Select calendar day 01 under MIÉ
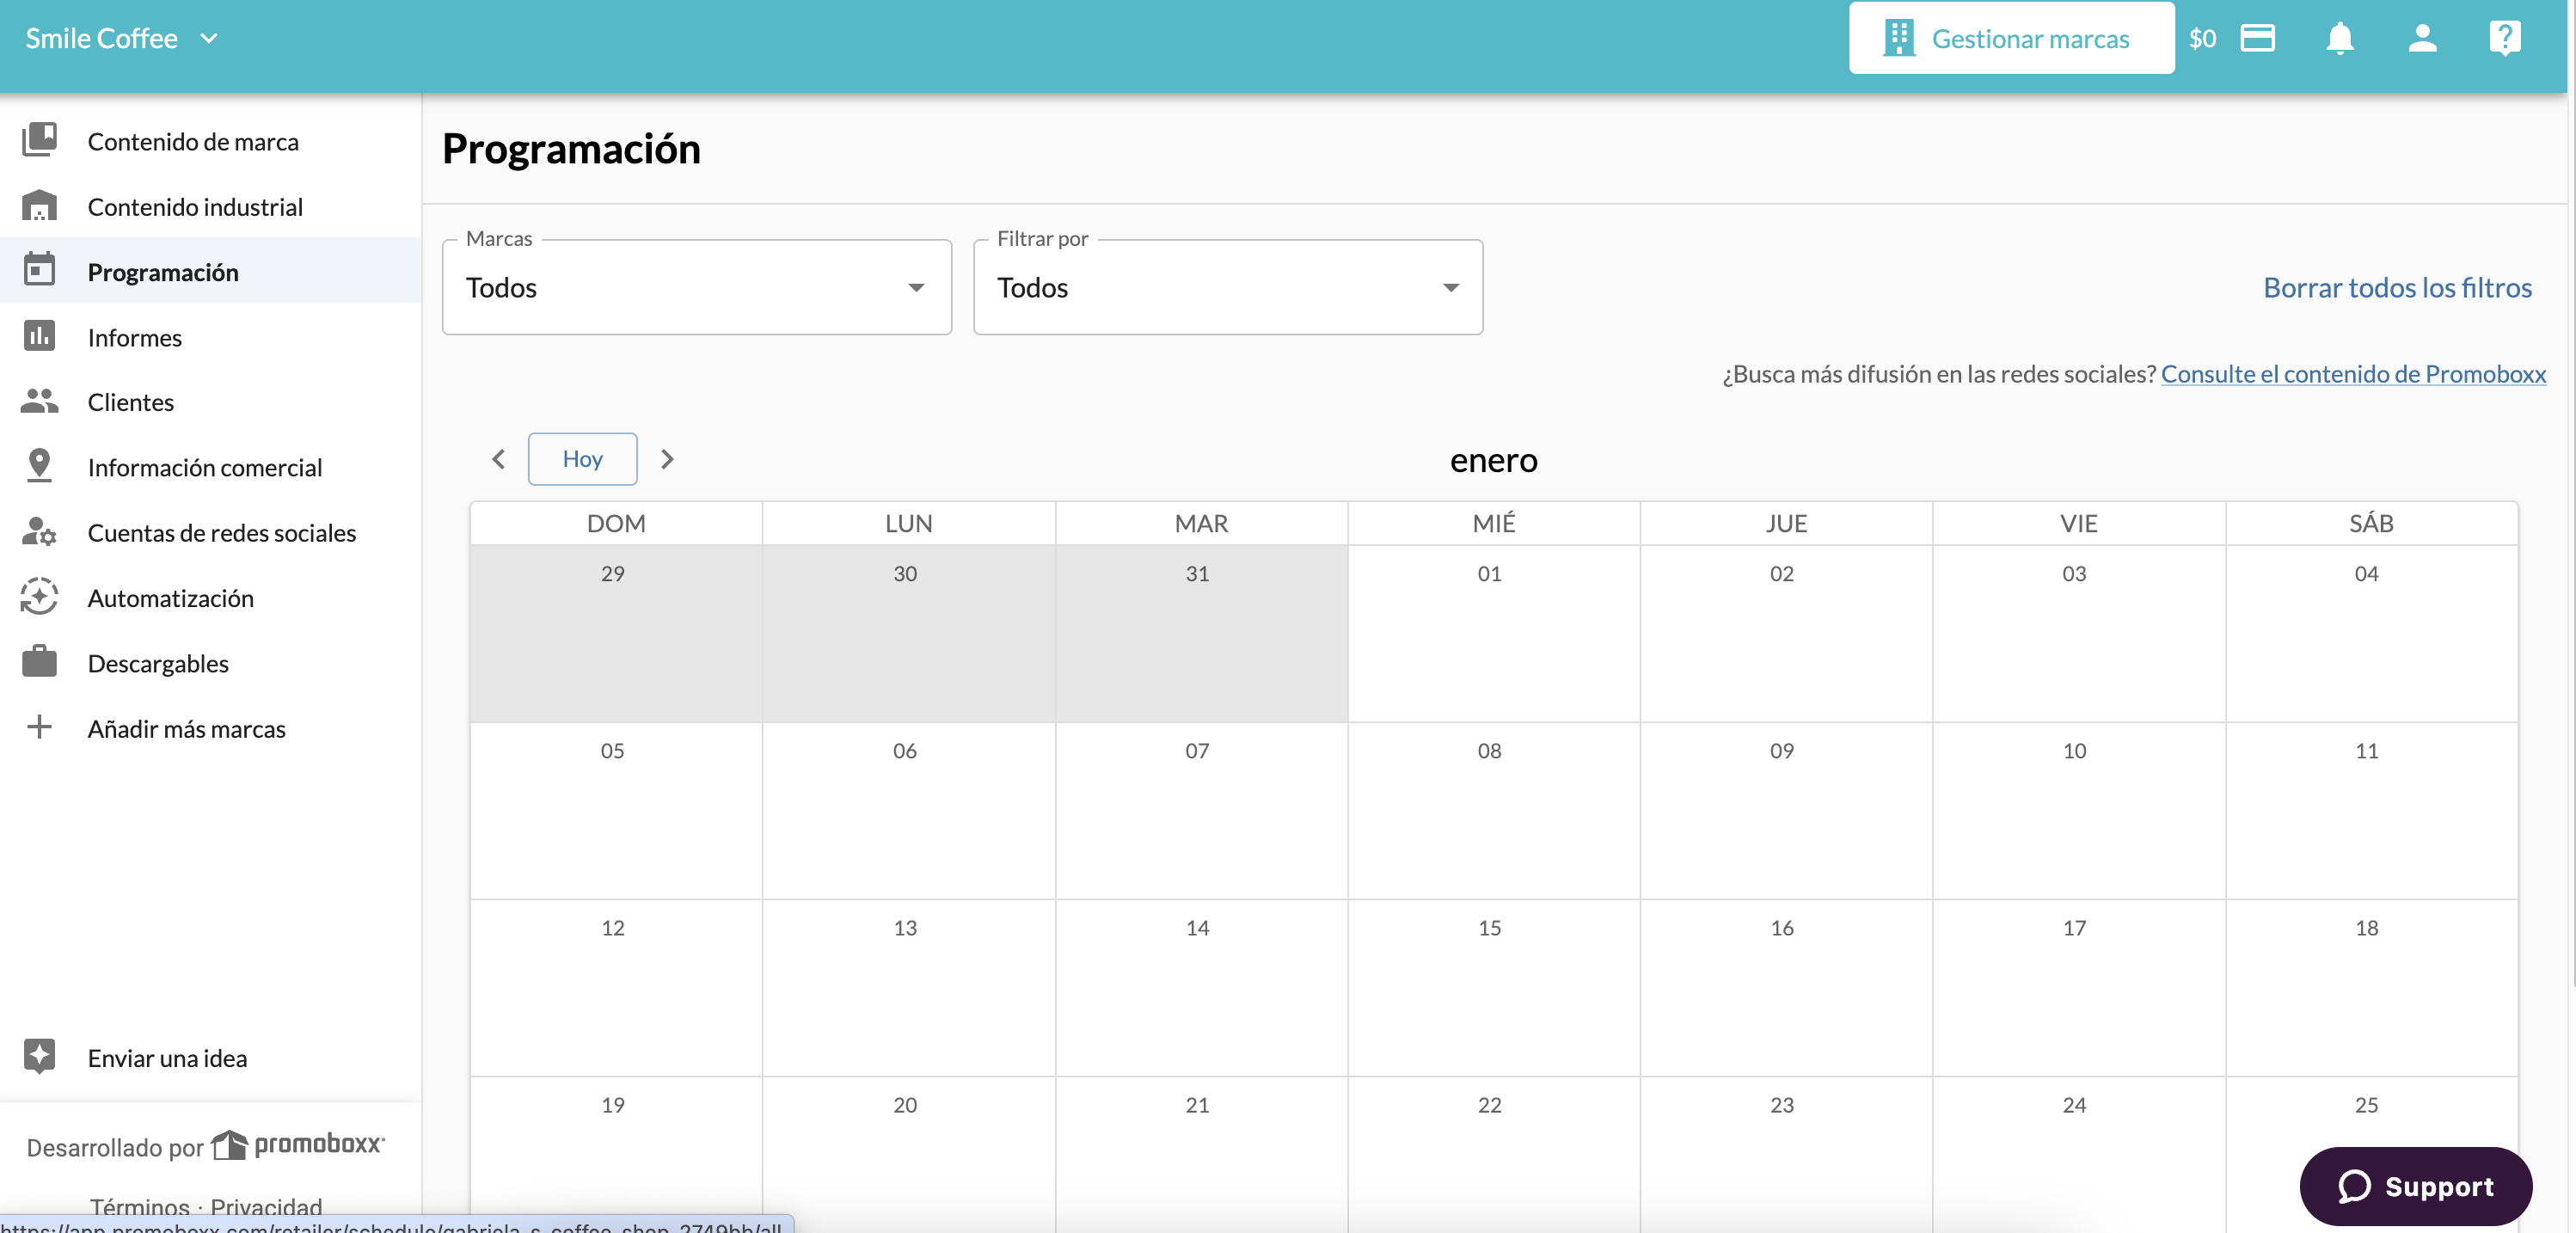This screenshot has height=1233, width=2576. pos(1493,633)
